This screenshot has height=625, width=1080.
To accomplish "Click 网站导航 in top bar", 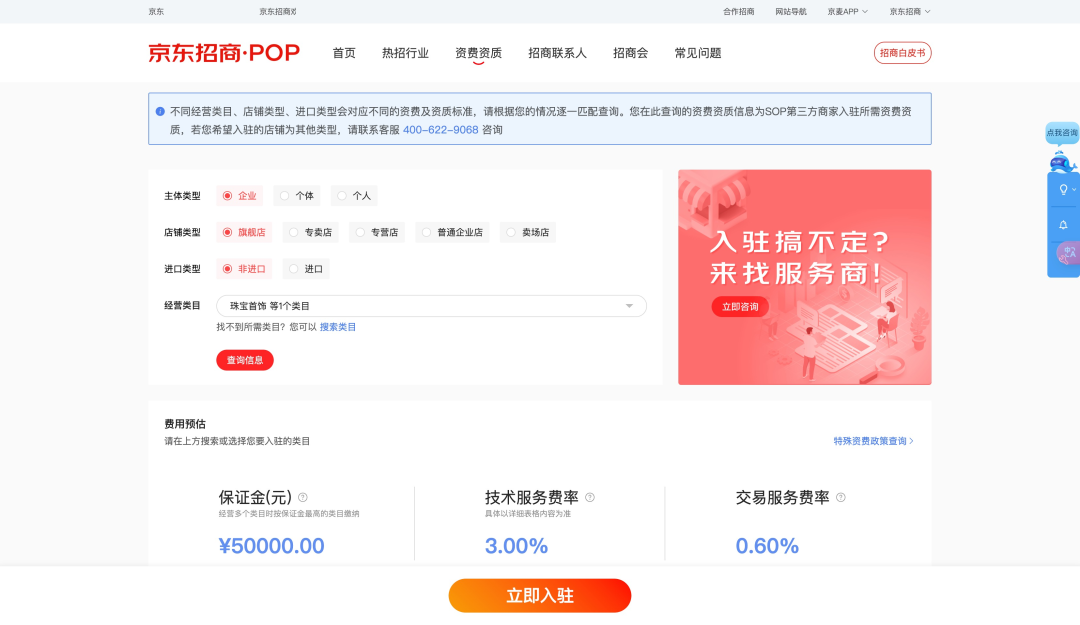I will (x=791, y=12).
